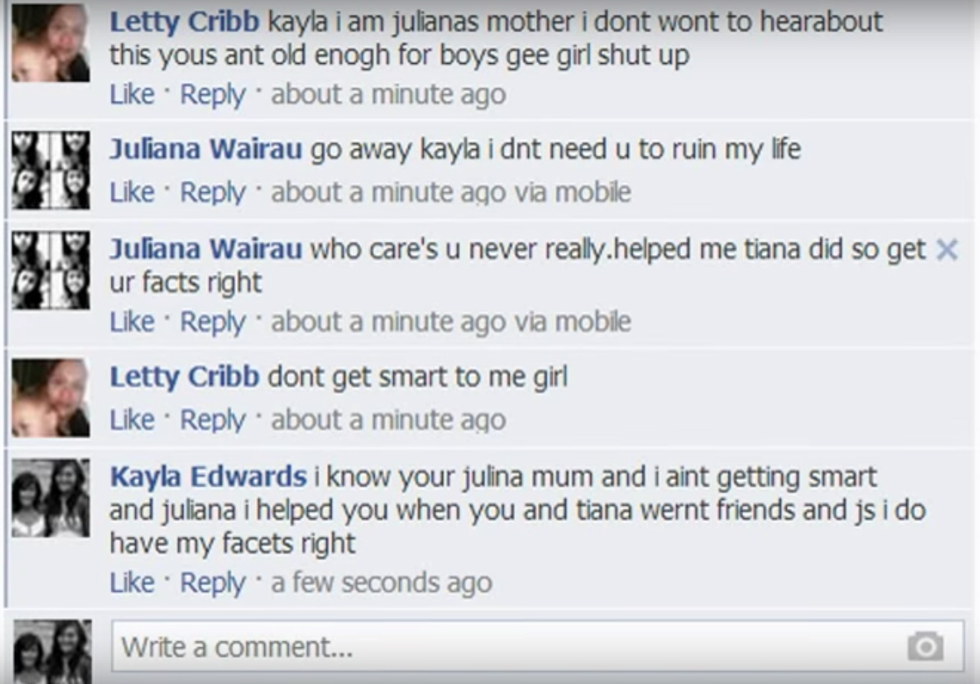Open Letty Cribb's avatar on first comment
The height and width of the screenshot is (684, 980).
click(x=51, y=43)
